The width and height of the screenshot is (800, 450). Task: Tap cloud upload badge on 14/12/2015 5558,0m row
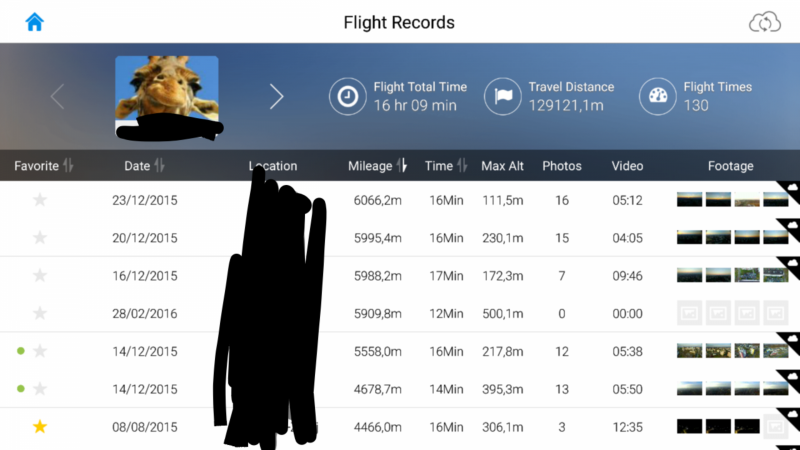(x=791, y=338)
